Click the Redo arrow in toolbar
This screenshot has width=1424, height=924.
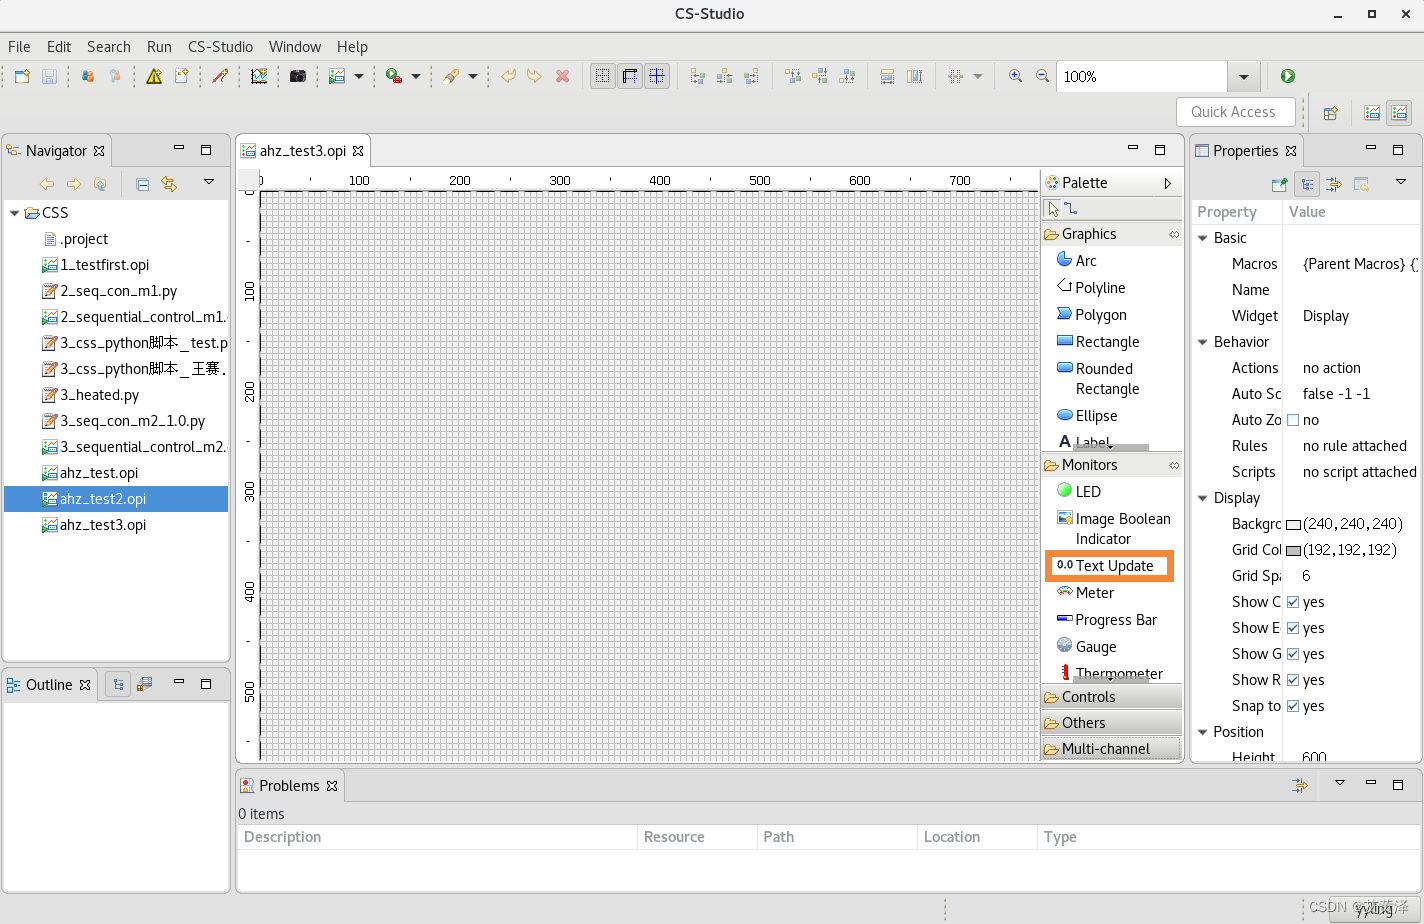pyautogui.click(x=535, y=76)
